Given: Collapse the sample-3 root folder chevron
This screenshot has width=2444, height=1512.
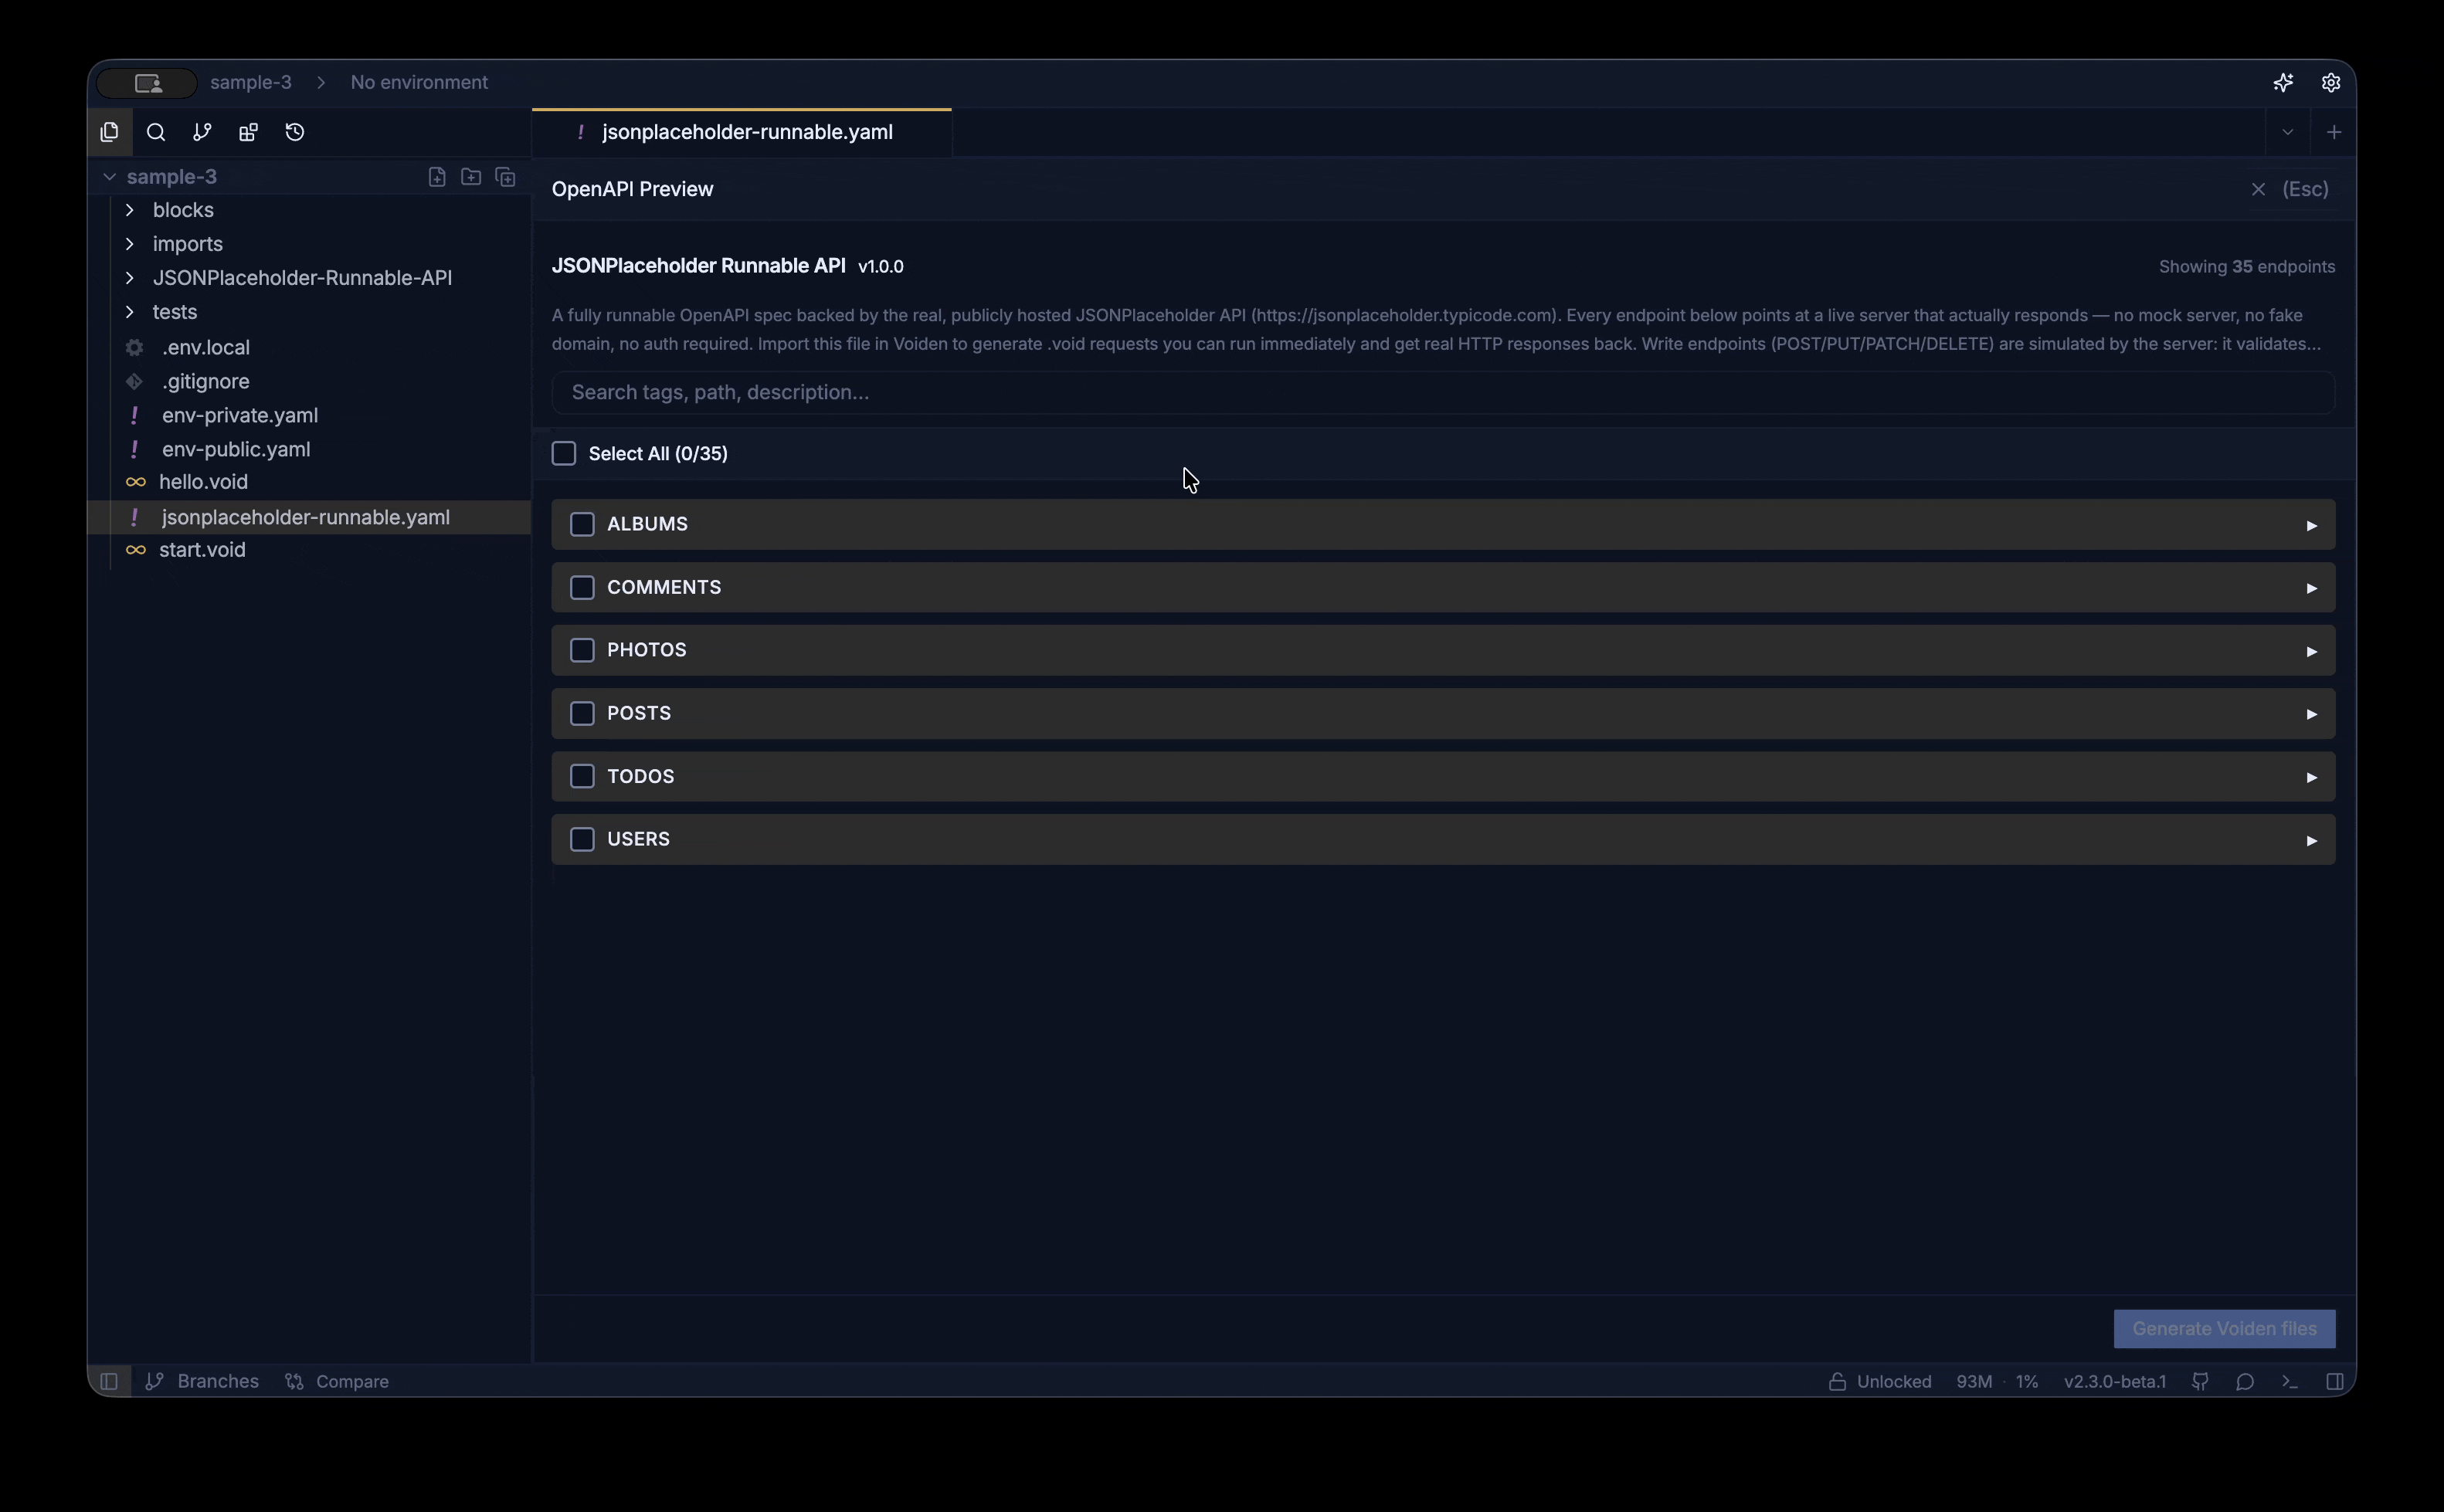Looking at the screenshot, I should click(x=109, y=177).
